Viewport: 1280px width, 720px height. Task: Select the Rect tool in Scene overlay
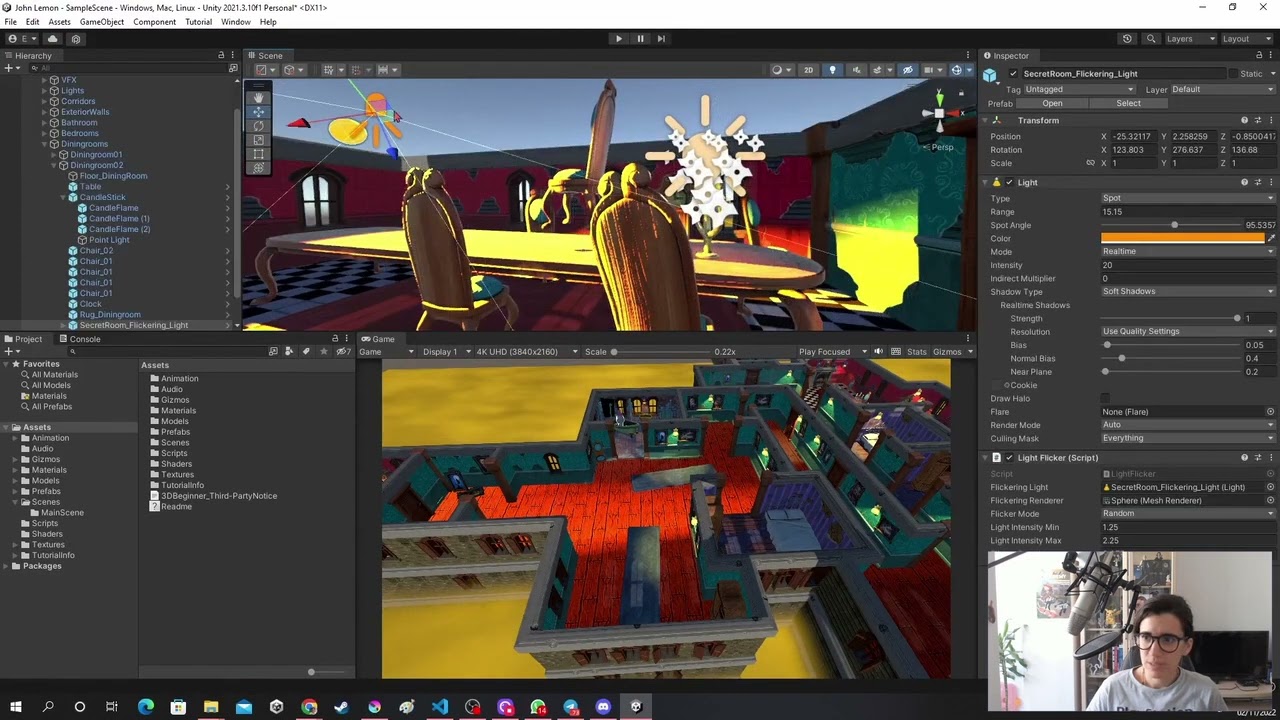tap(258, 154)
